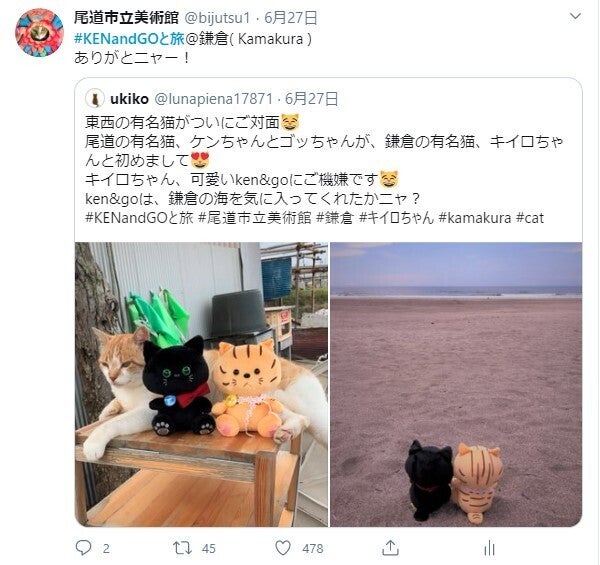Open the ukiko display name
This screenshot has height=565, width=600.
tap(129, 99)
